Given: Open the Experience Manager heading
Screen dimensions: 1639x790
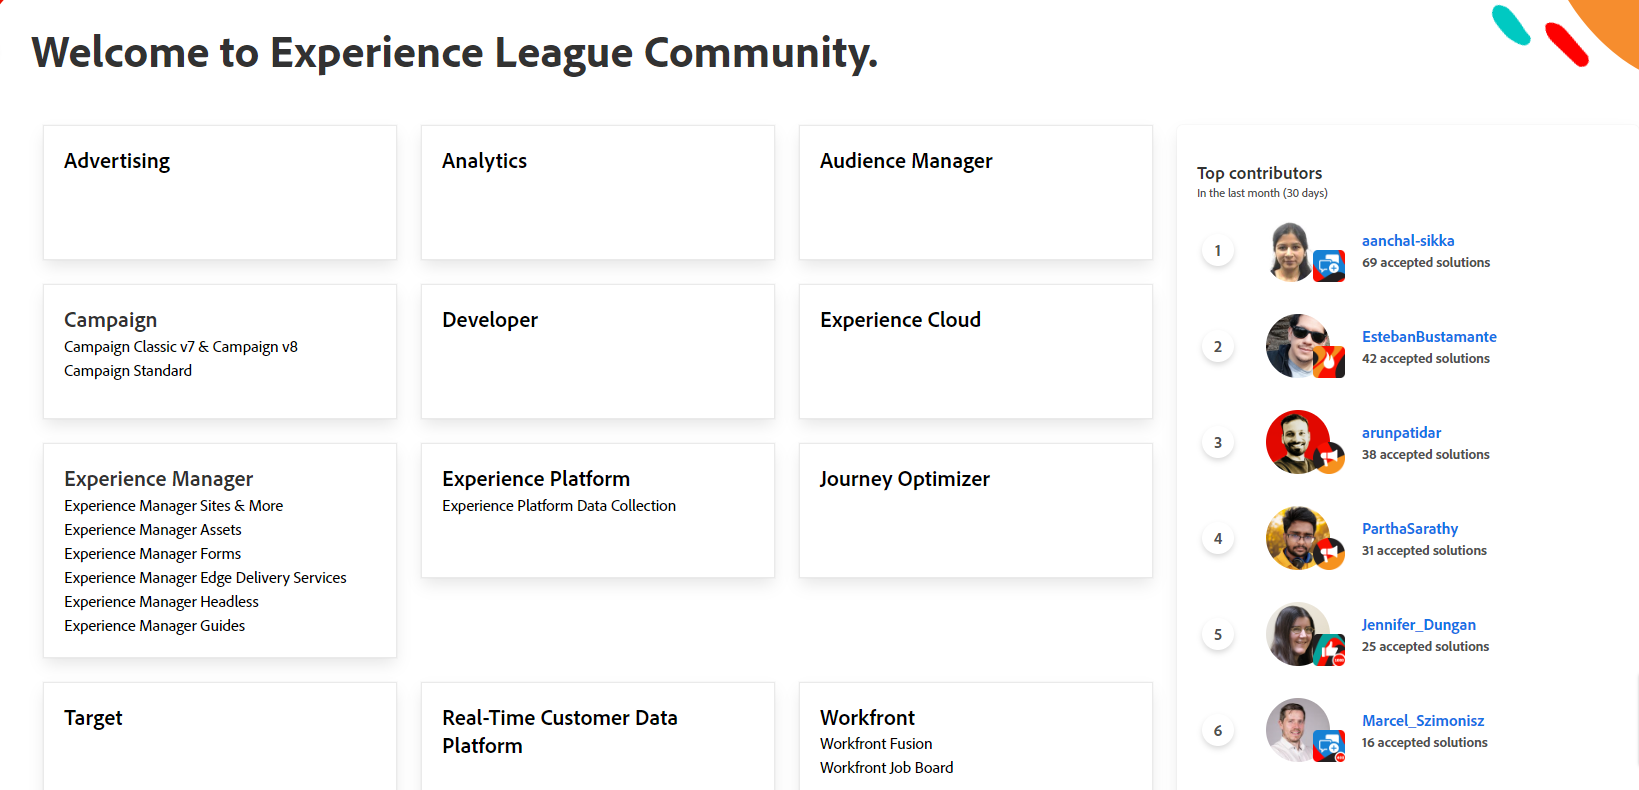Looking at the screenshot, I should point(158,479).
